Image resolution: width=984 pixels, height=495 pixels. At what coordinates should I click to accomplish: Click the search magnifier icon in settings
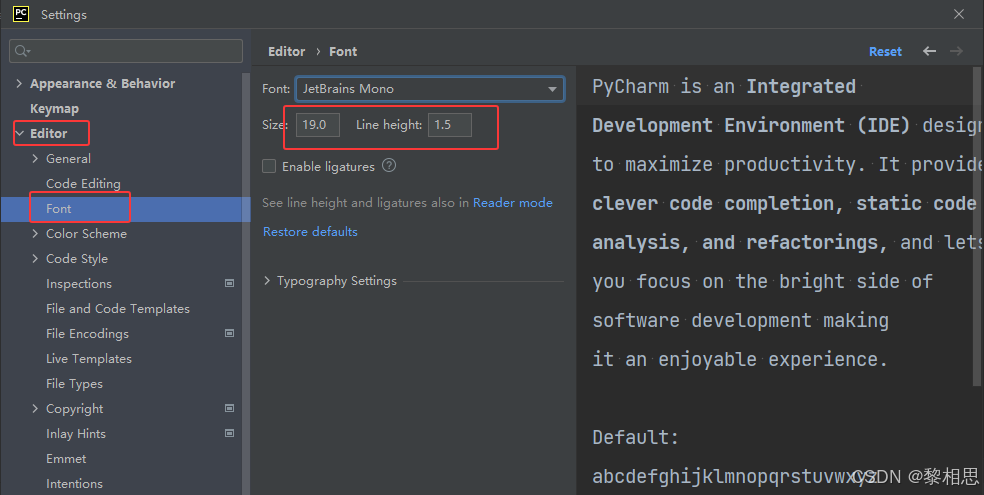coord(22,51)
